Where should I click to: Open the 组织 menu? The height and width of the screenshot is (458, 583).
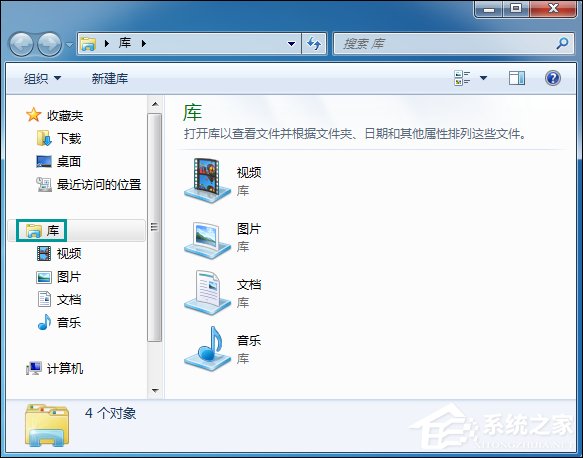coord(42,78)
